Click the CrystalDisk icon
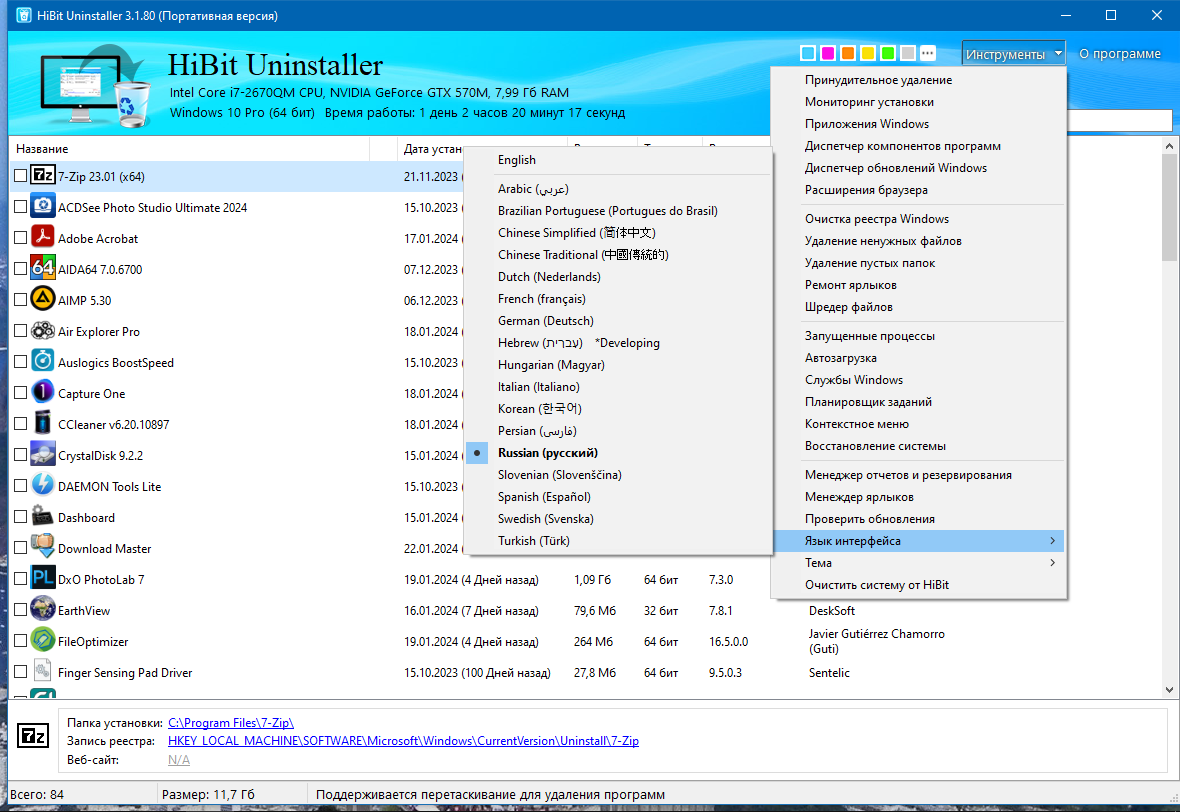This screenshot has width=1180, height=812. tap(43, 455)
